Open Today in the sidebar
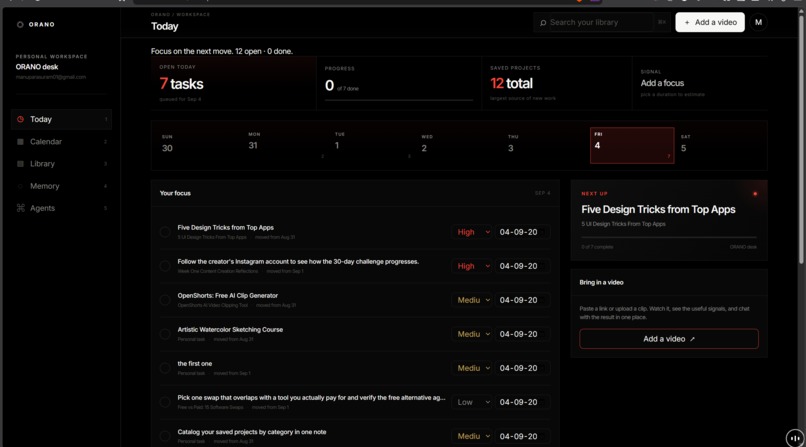Viewport: 806px width, 447px height. tap(61, 119)
